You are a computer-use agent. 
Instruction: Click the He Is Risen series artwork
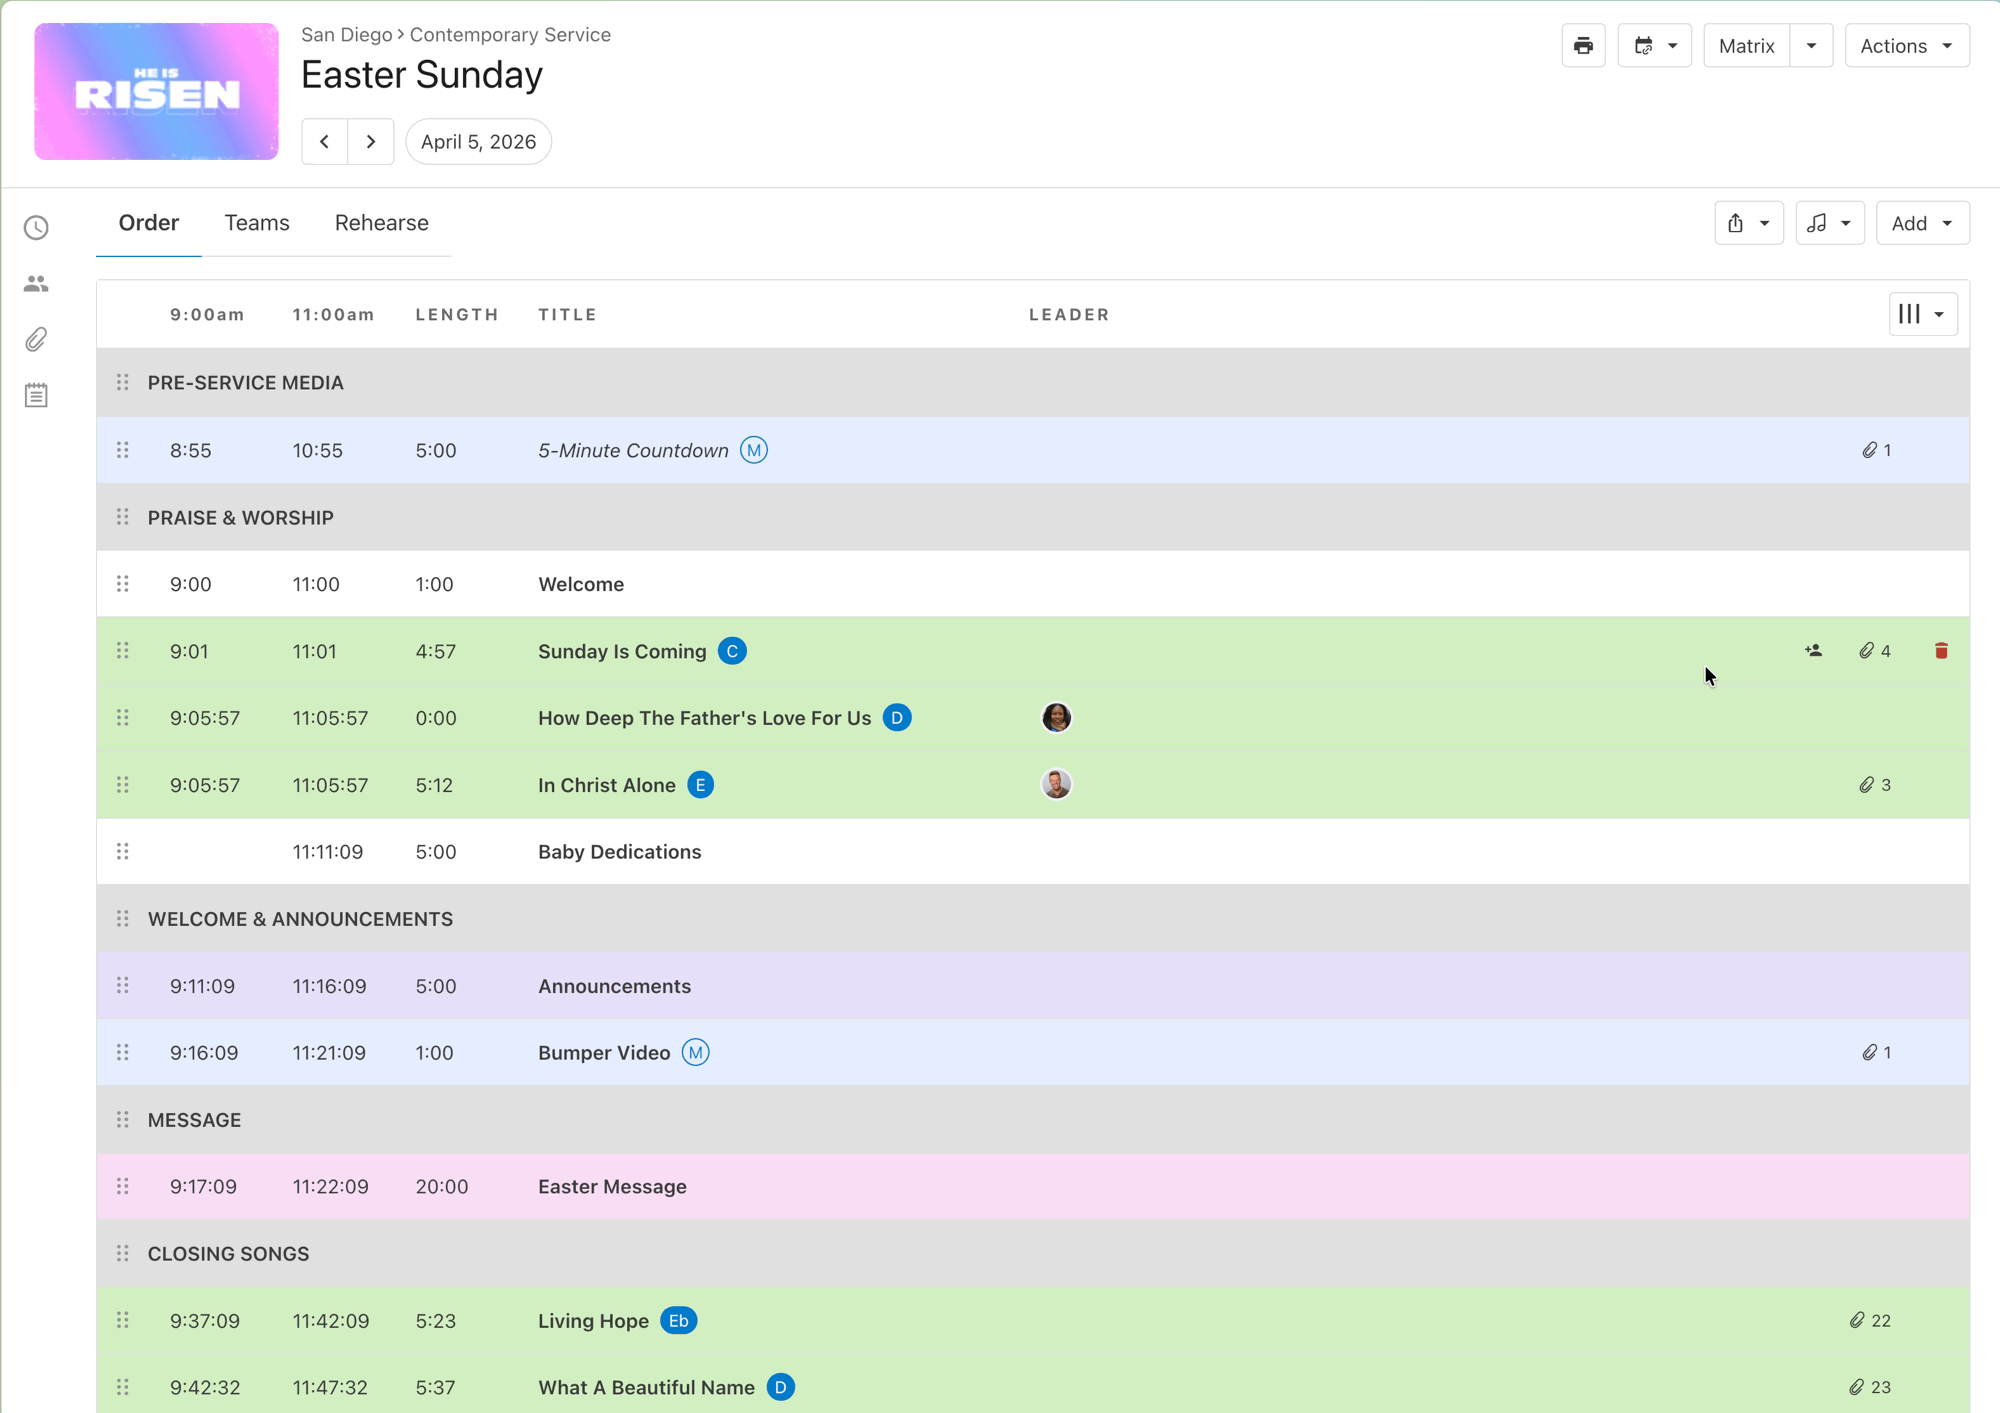(156, 92)
